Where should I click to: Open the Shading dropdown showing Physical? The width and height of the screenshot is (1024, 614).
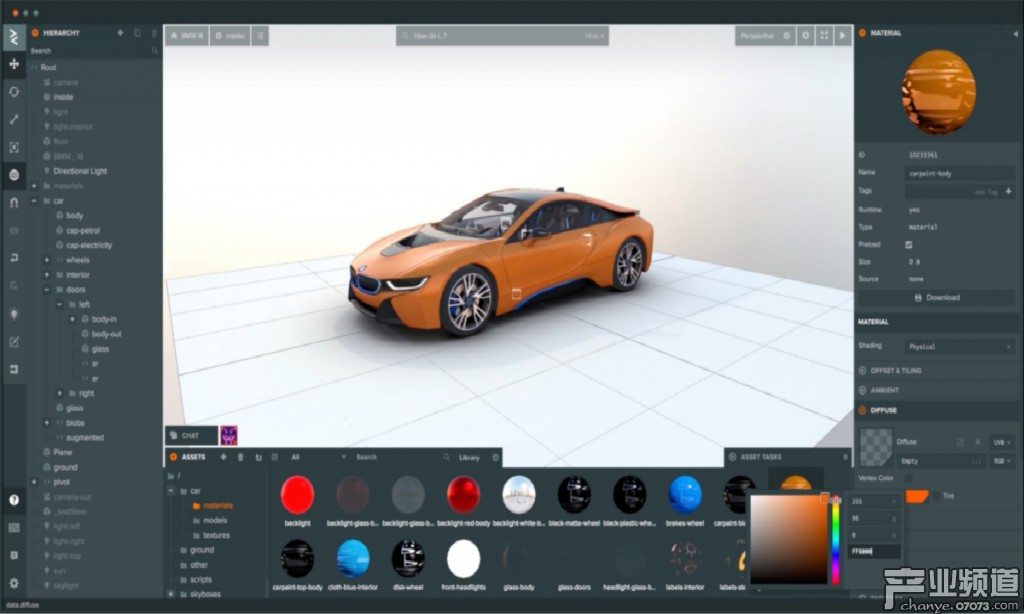[957, 346]
